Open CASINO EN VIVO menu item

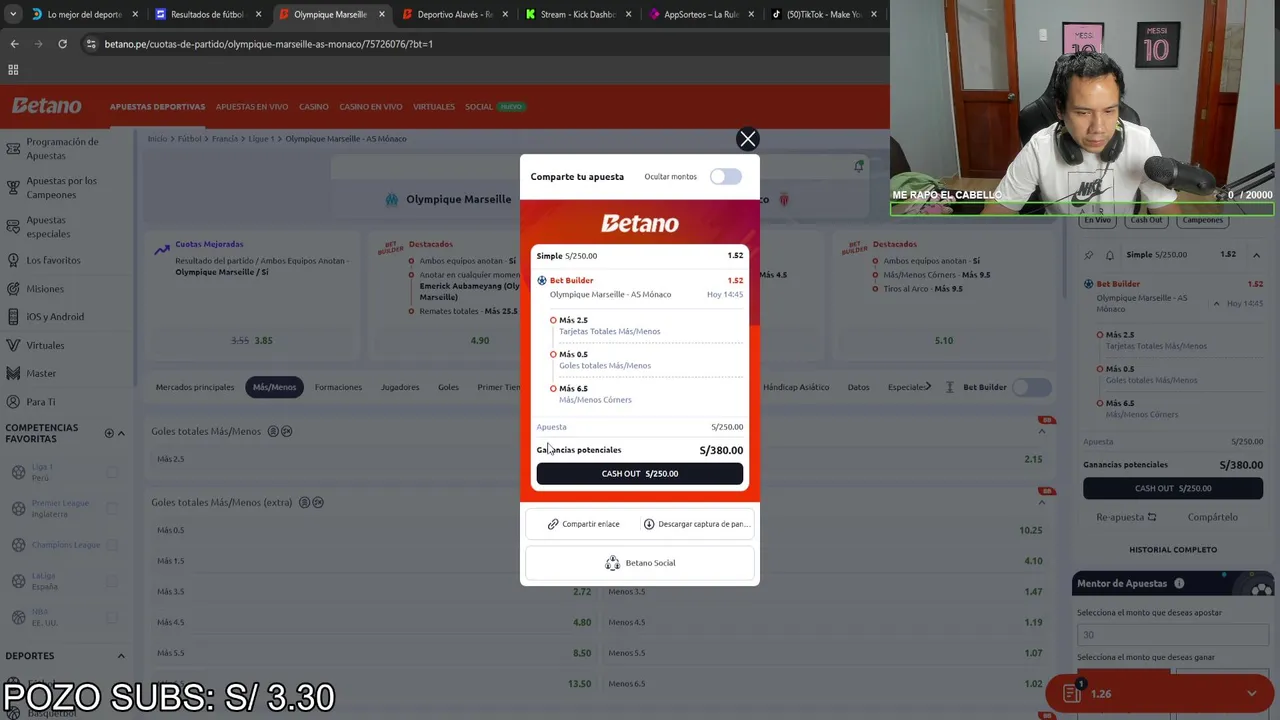[371, 107]
